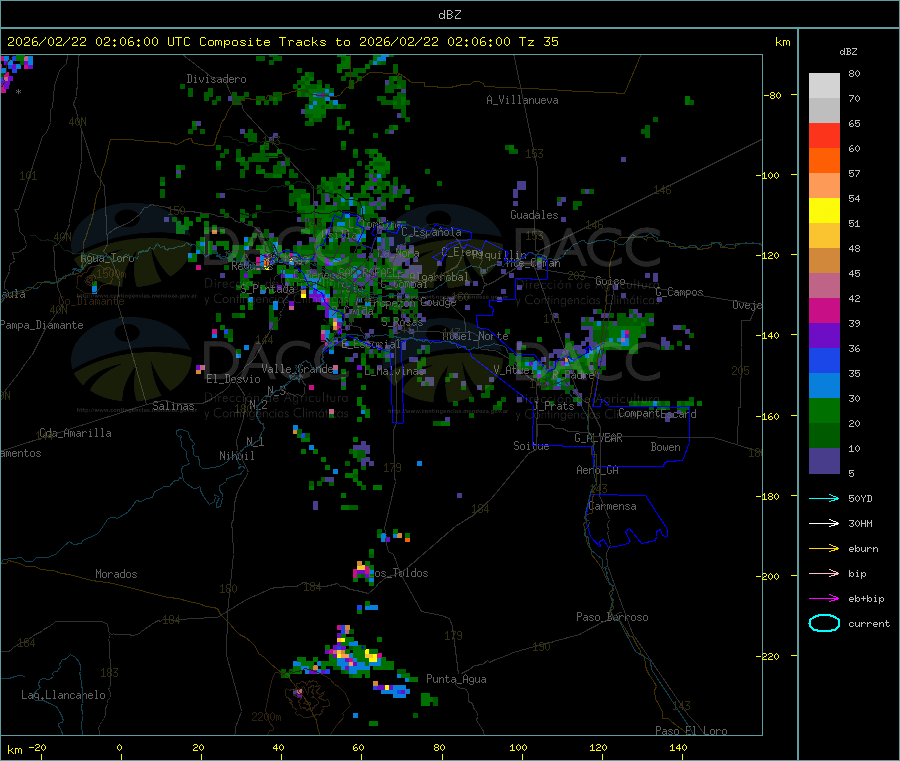The image size is (900, 761).
Task: Select the red swatch in the dBZ scale
Action: coord(824,135)
